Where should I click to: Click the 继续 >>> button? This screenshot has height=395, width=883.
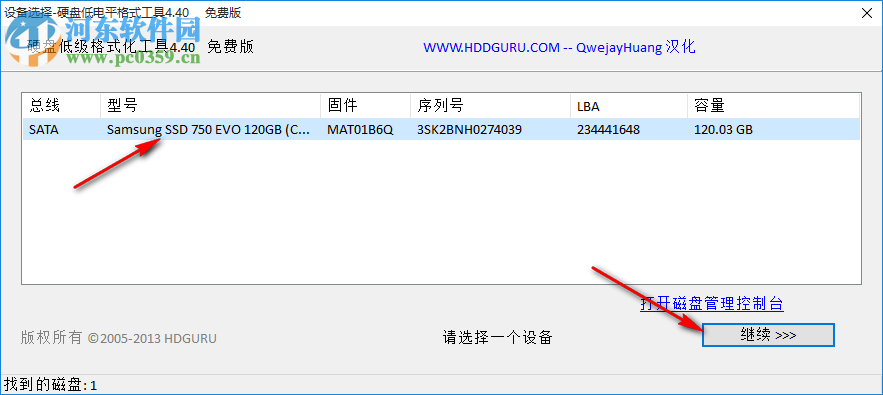[768, 335]
